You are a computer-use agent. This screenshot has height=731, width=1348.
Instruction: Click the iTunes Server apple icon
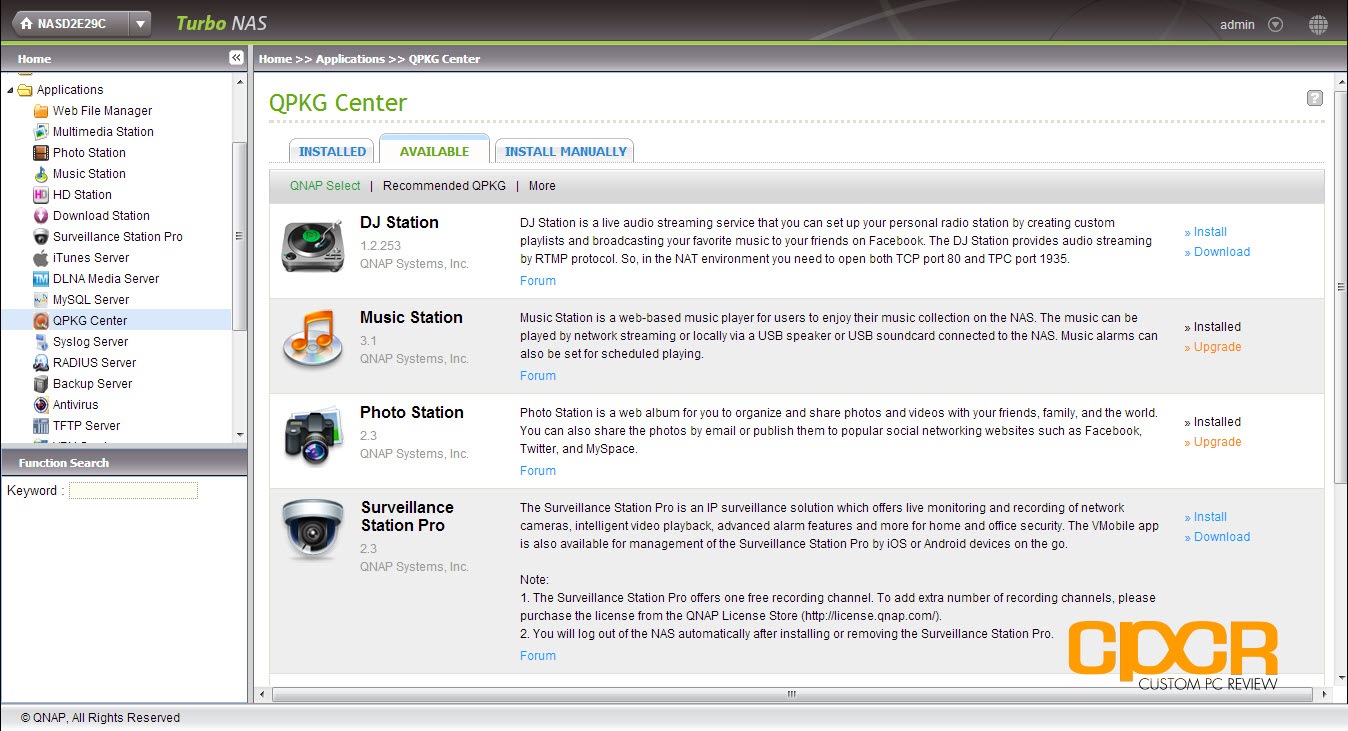[x=41, y=258]
